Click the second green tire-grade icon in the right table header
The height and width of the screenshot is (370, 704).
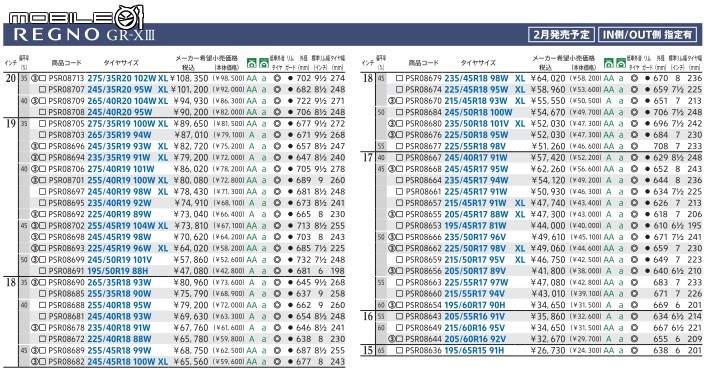click(620, 63)
